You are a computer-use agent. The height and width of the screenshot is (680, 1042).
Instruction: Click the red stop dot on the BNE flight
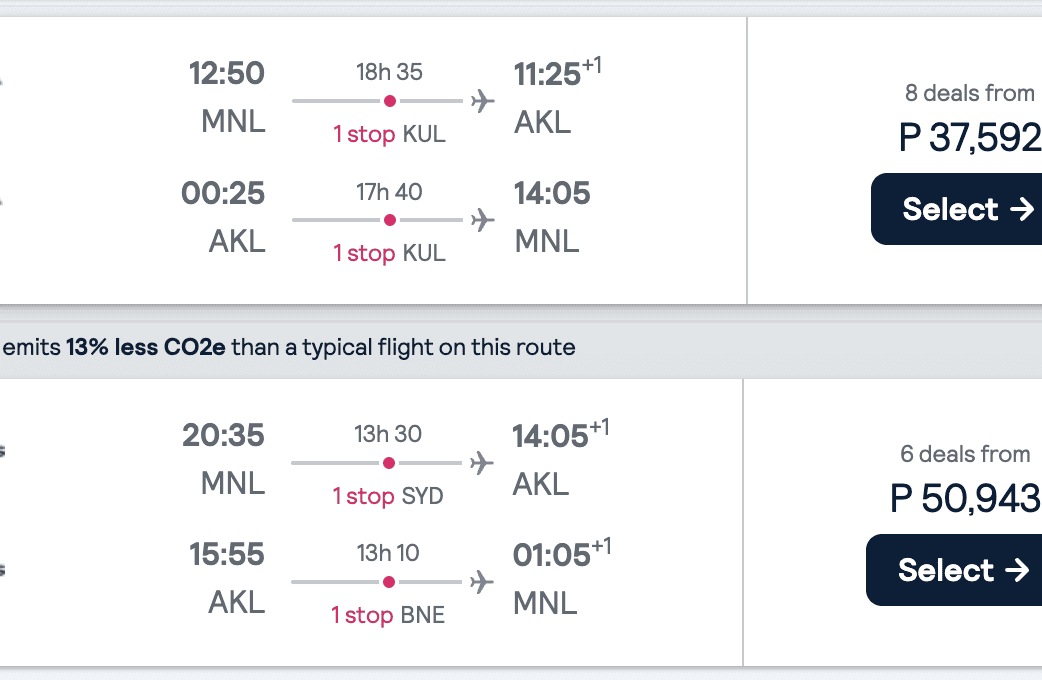coord(389,582)
